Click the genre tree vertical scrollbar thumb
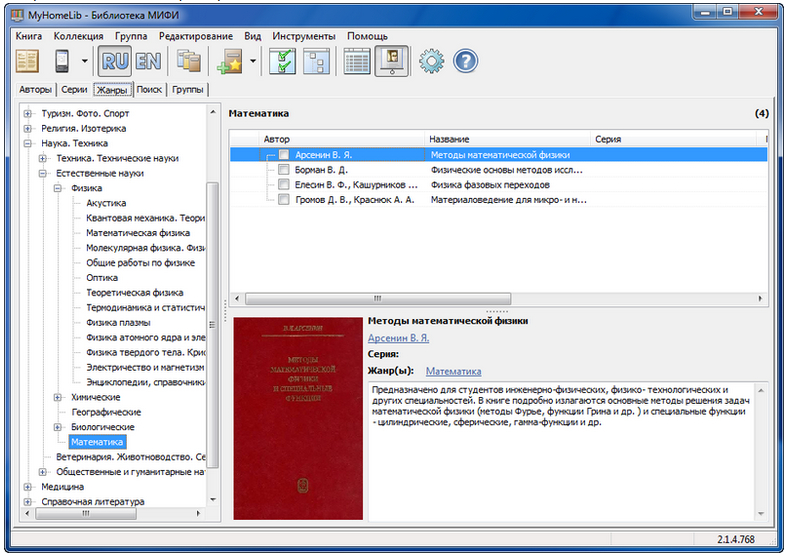The width and height of the screenshot is (787, 555). pos(212,324)
